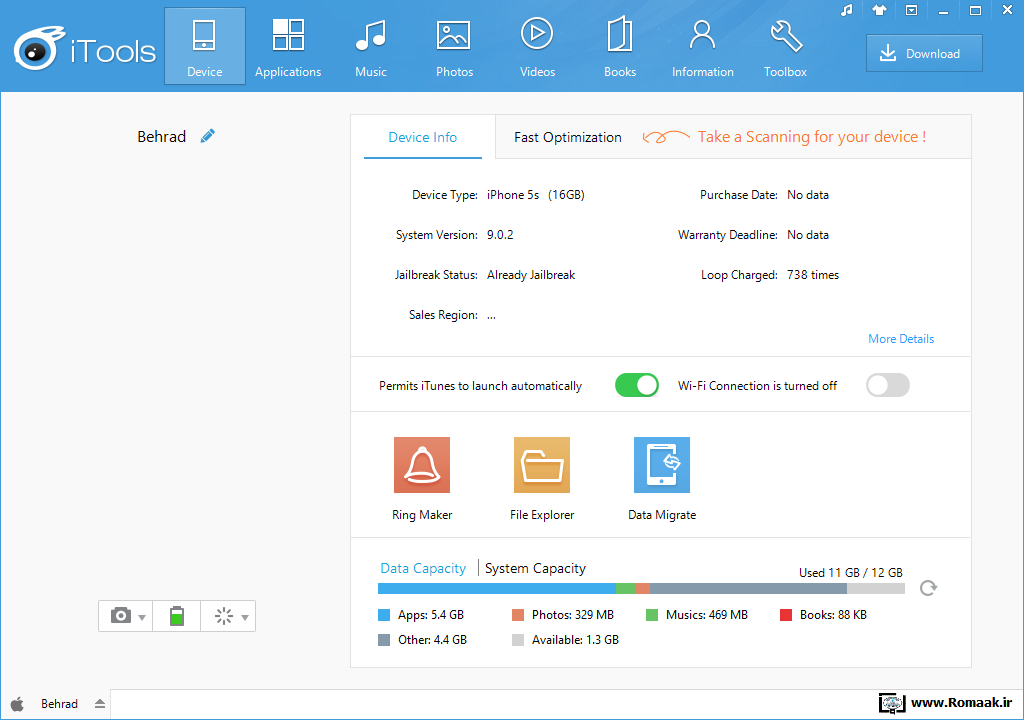This screenshot has height=720, width=1024.
Task: Click the 'Photos: 329 MB' legend text
Action: [x=573, y=615]
